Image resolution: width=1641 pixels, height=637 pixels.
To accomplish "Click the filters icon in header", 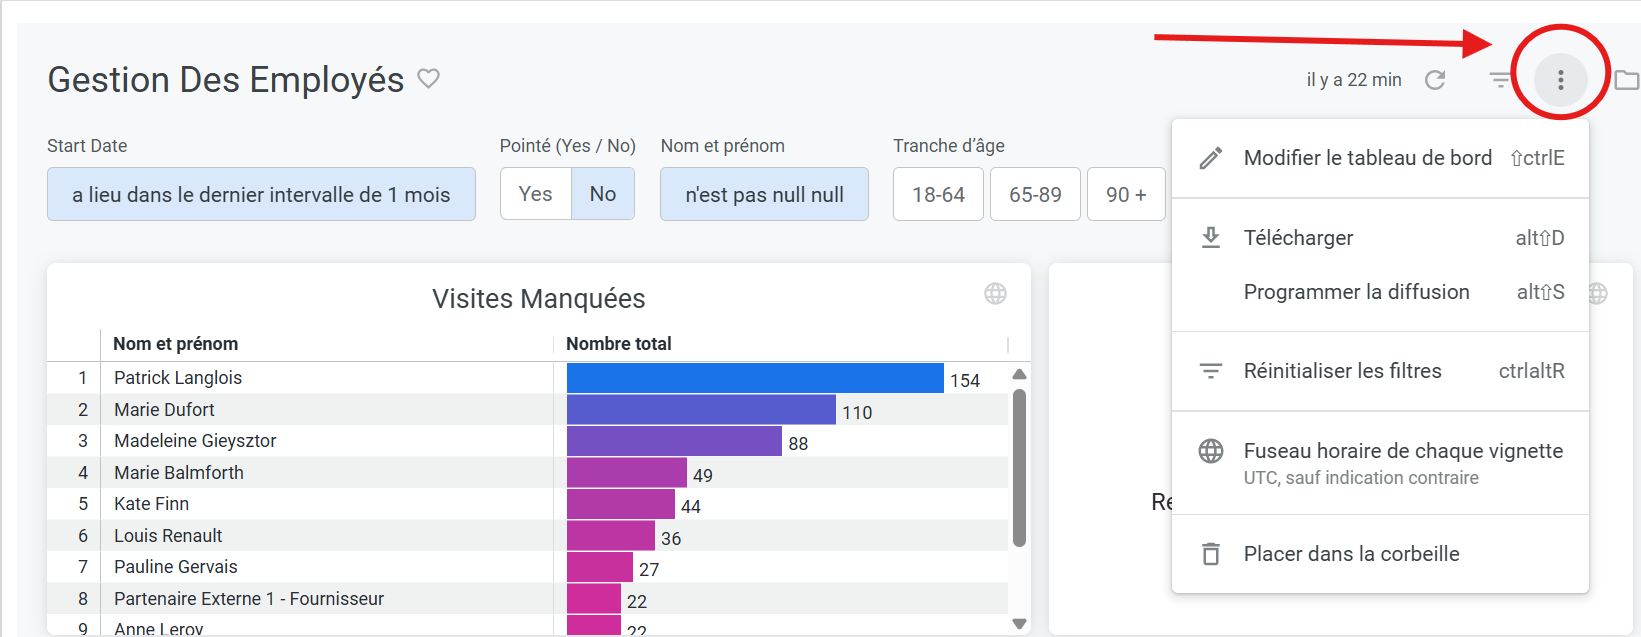I will click(x=1500, y=80).
